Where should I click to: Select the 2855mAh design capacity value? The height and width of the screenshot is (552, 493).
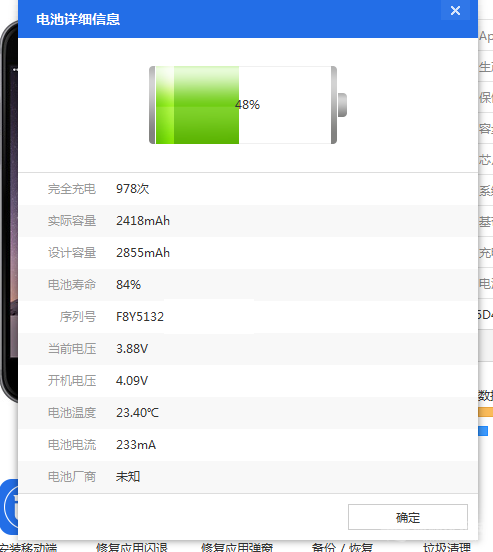pyautogui.click(x=143, y=253)
